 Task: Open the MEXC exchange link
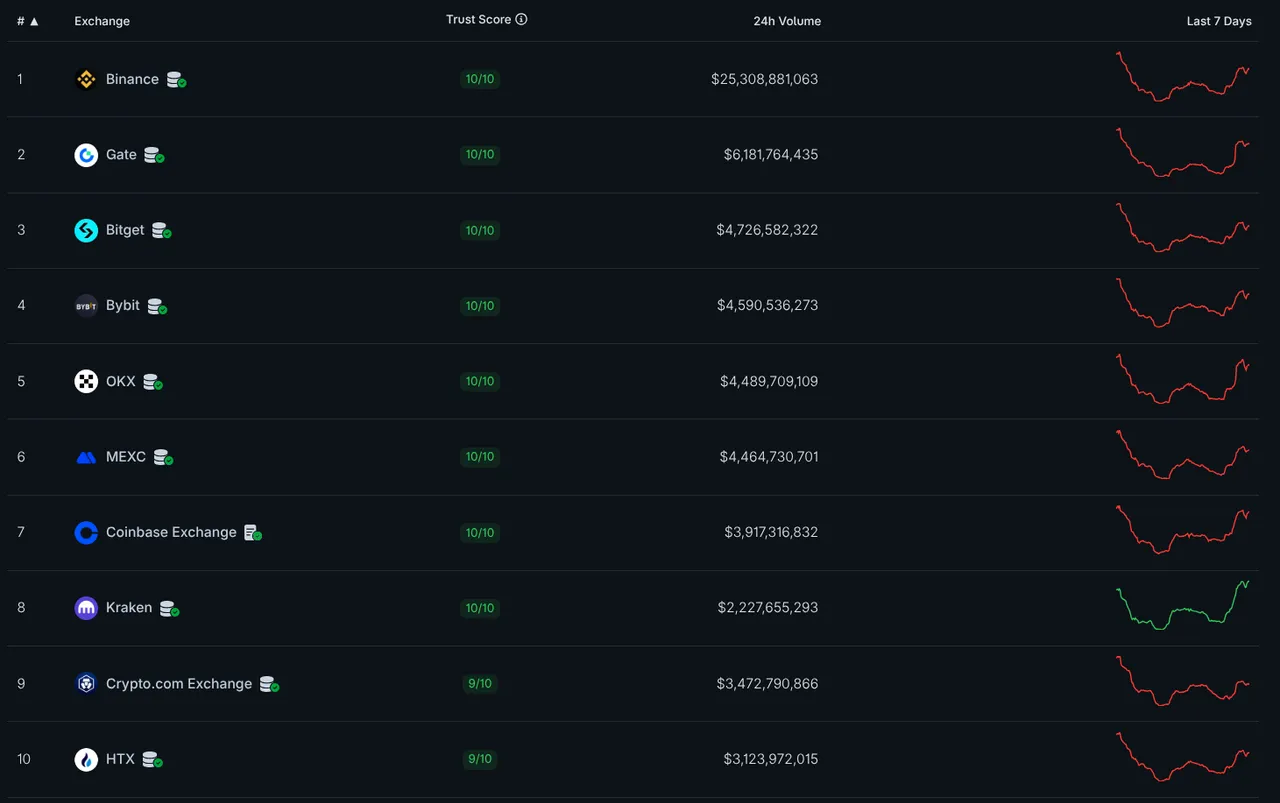tap(126, 457)
